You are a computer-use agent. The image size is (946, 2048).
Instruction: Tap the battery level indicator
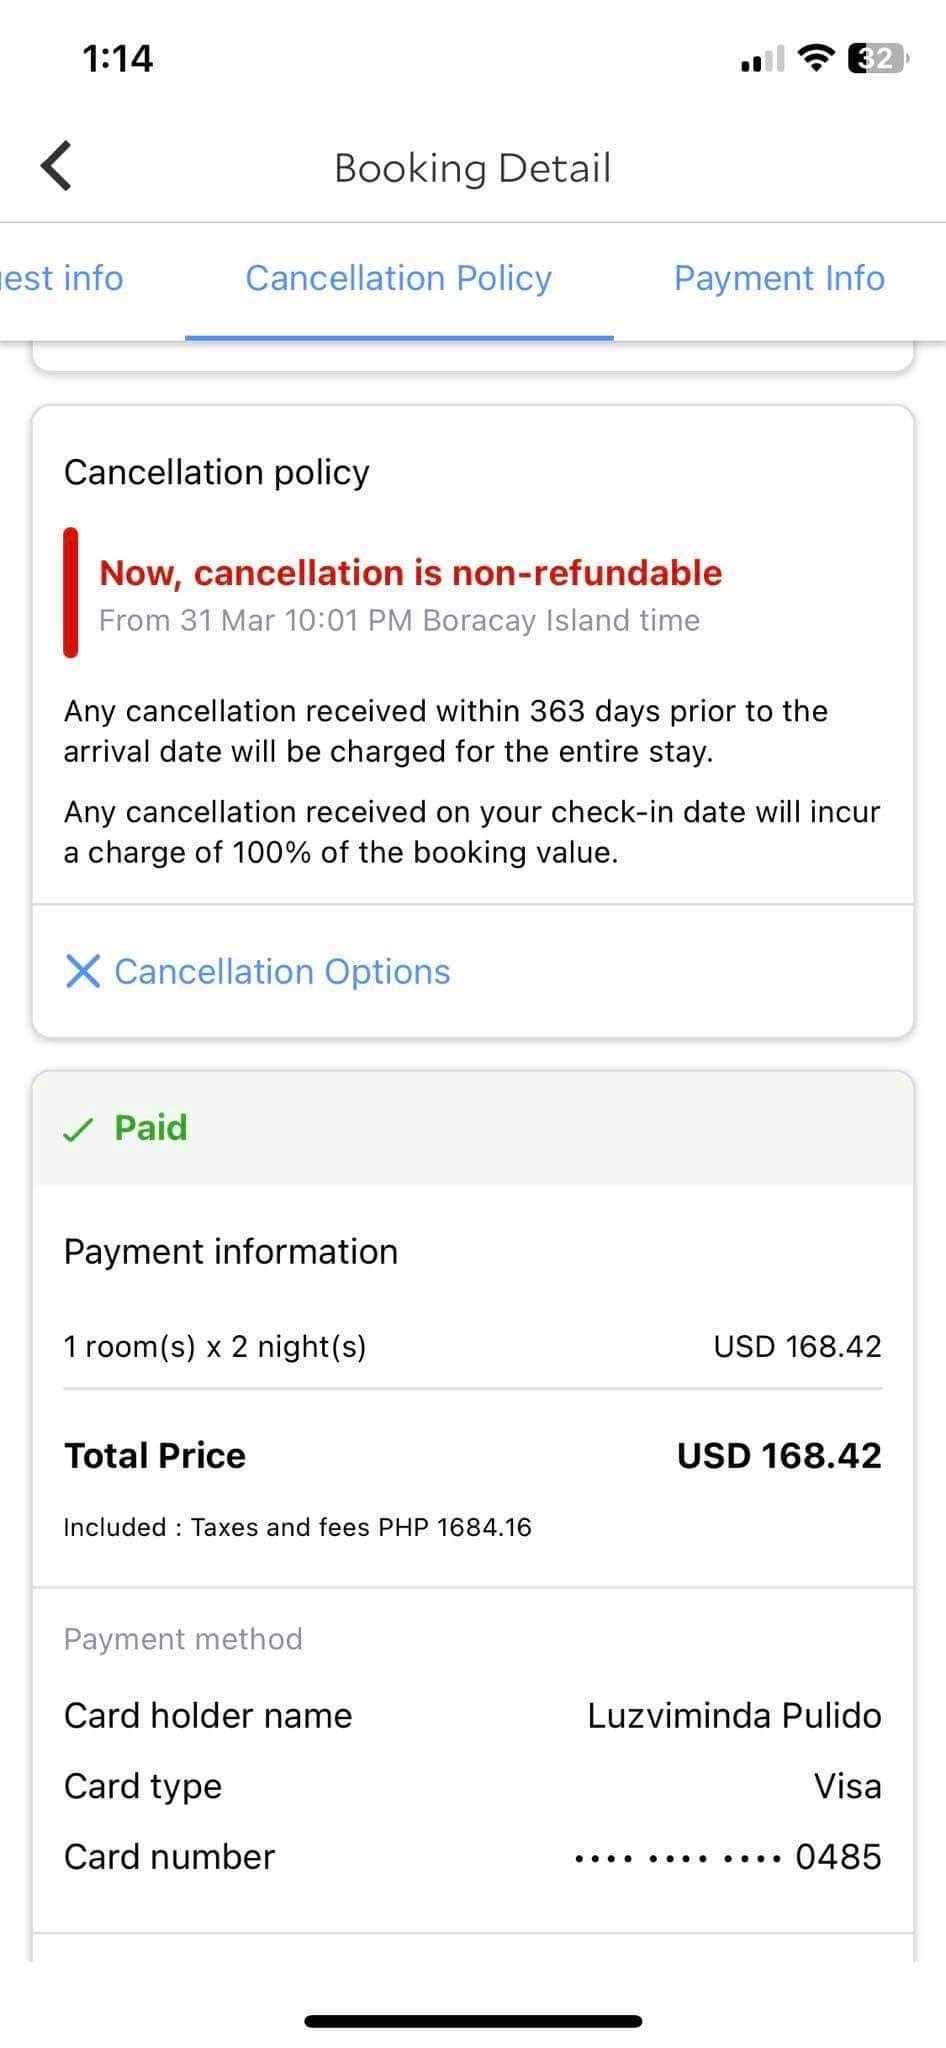pos(877,59)
